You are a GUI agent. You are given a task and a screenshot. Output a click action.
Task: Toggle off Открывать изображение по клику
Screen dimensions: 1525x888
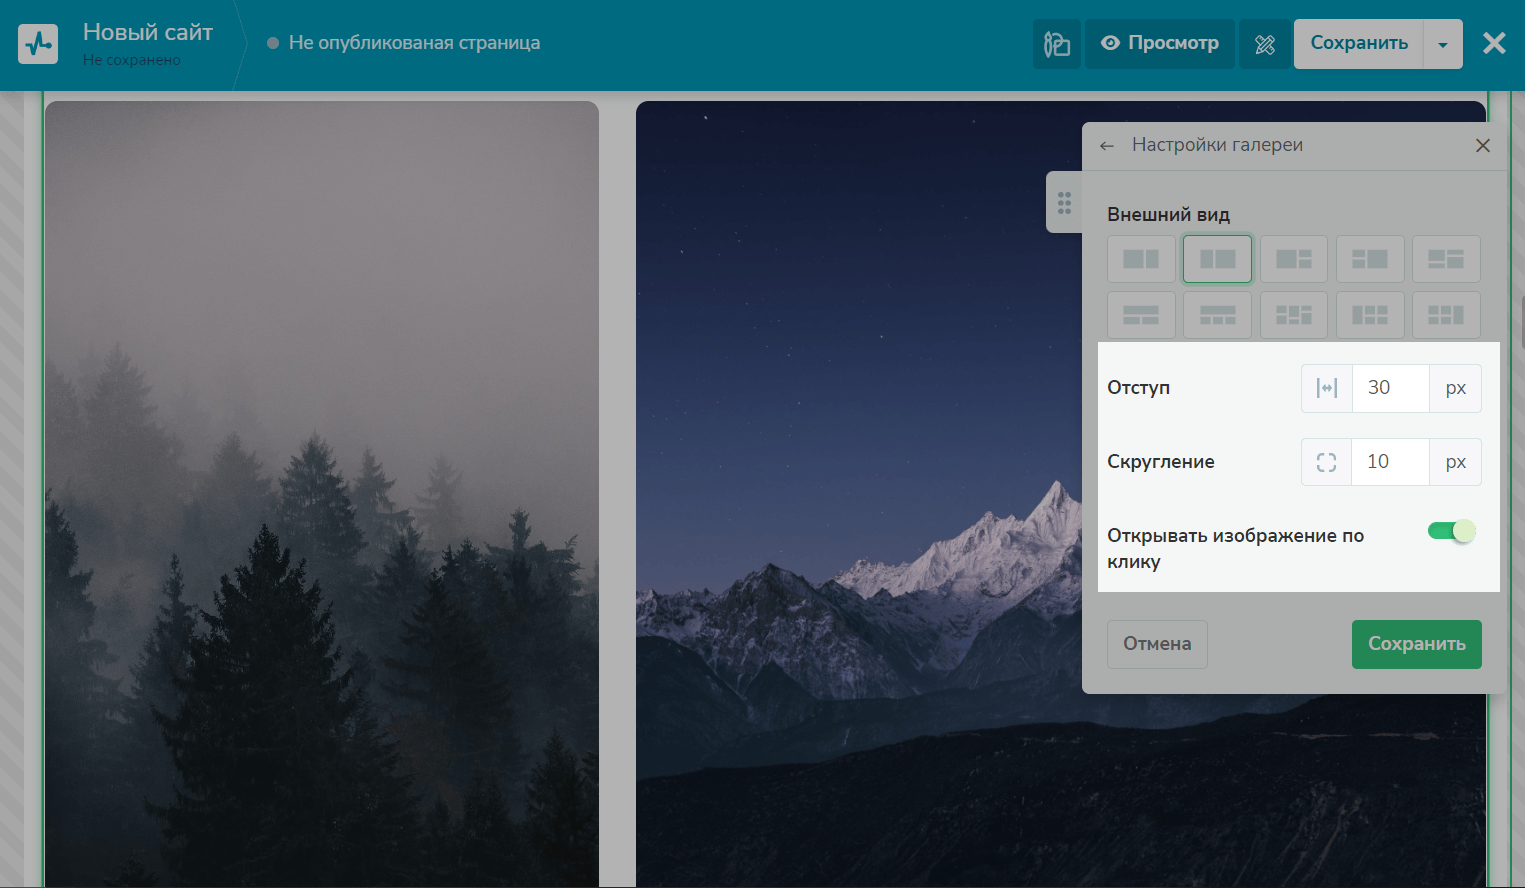click(1451, 531)
